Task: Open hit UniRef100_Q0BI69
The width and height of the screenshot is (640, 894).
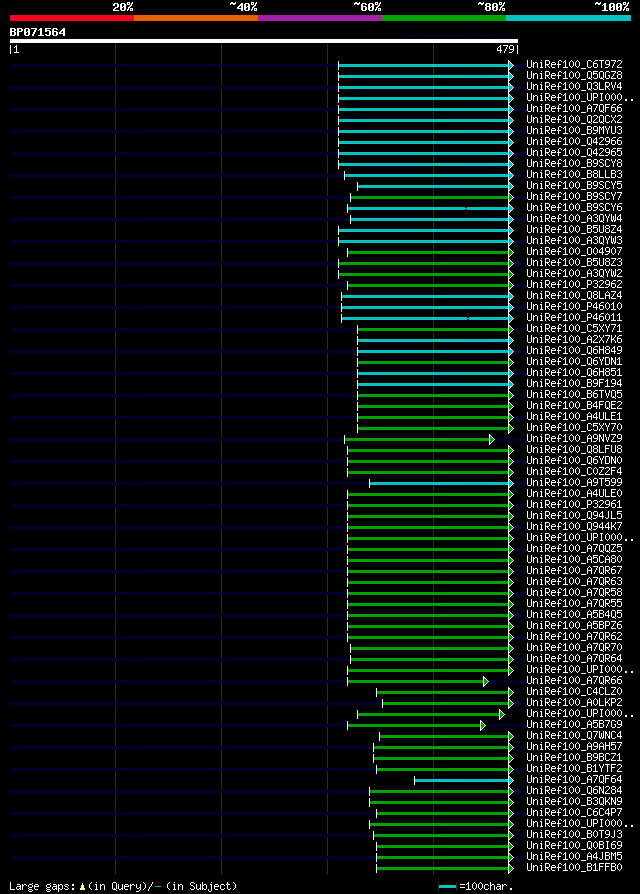Action: click(574, 846)
